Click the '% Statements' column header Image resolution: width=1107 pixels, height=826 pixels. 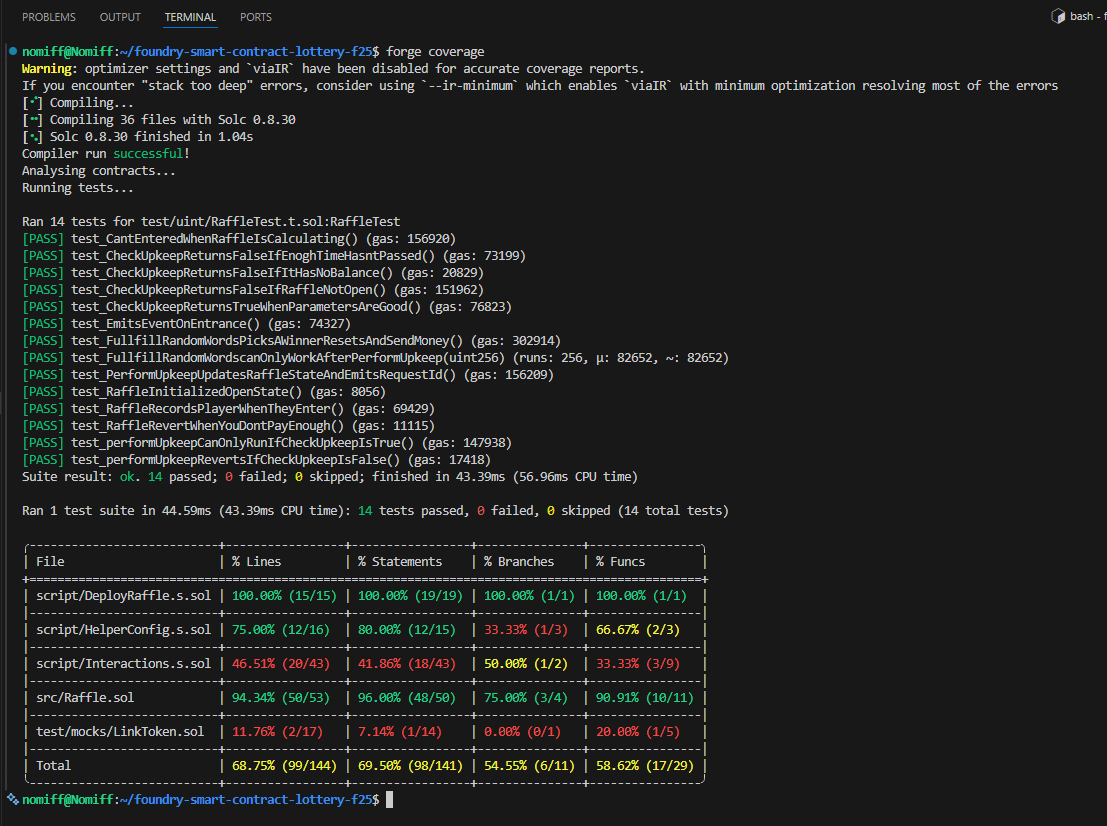click(x=400, y=561)
